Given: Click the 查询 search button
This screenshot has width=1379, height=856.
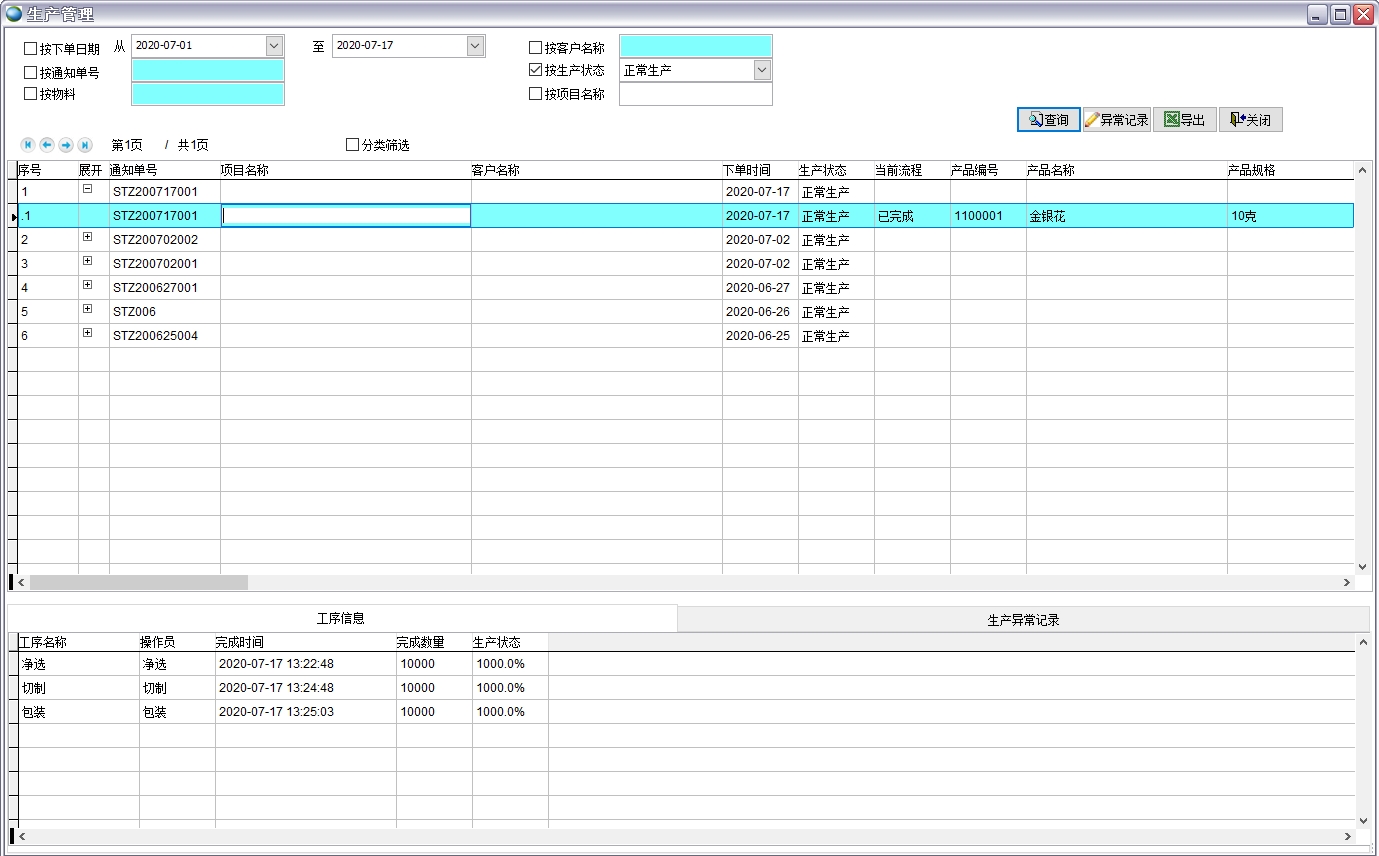Looking at the screenshot, I should 1048,120.
